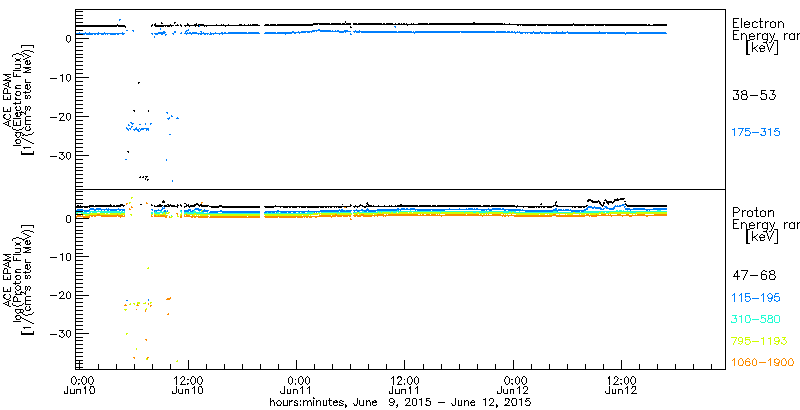
Task: Click the 0 tick on electron flux axis
Action: coord(67,38)
